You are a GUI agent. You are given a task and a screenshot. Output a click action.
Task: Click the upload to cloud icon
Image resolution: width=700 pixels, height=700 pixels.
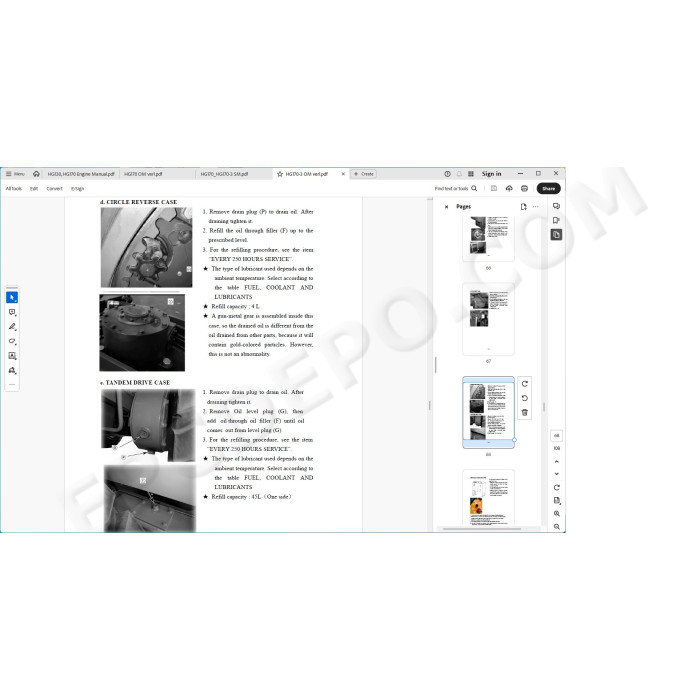[x=509, y=188]
